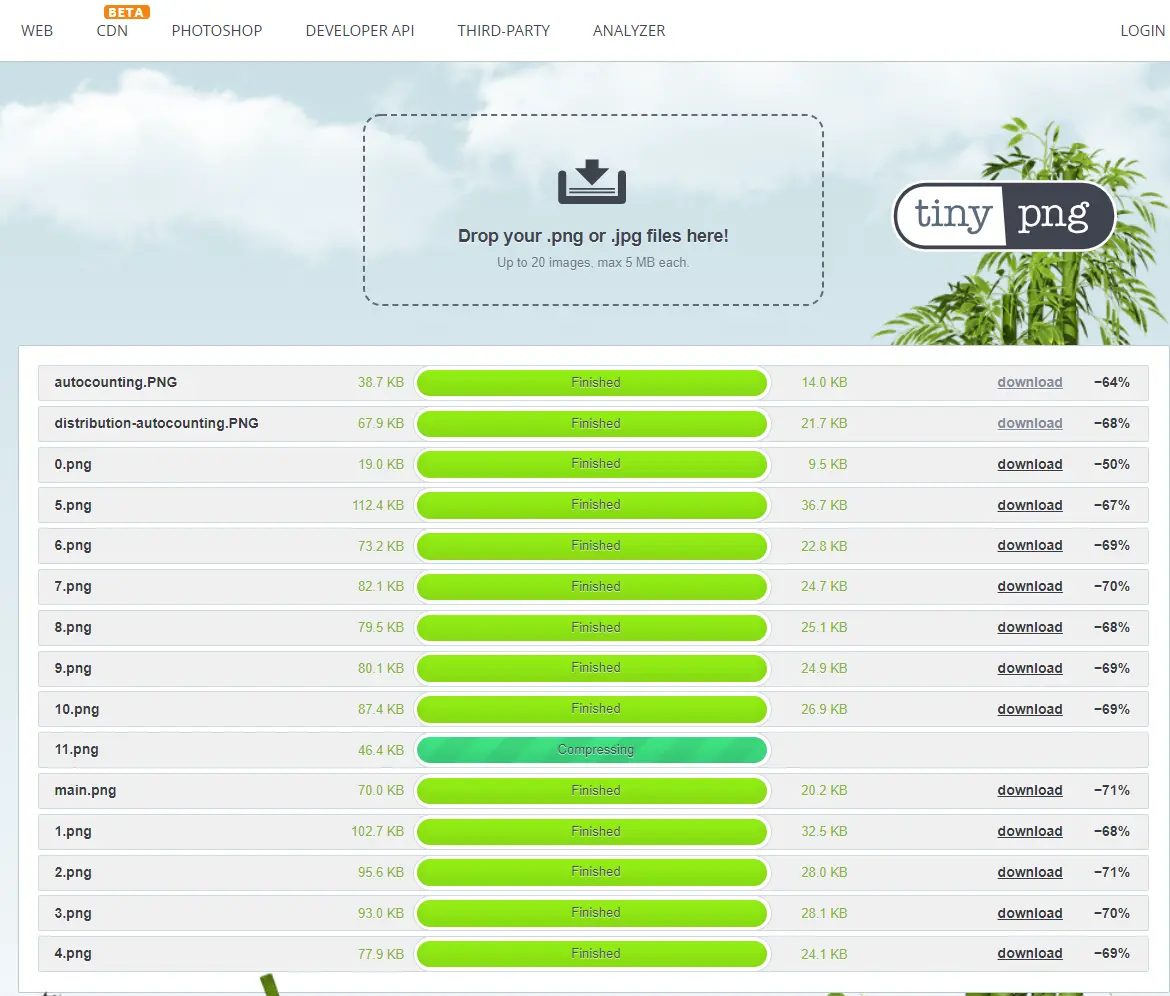Click 'Up to 20 images, max 5 MB each' text
This screenshot has height=996, width=1170.
pyautogui.click(x=593, y=263)
